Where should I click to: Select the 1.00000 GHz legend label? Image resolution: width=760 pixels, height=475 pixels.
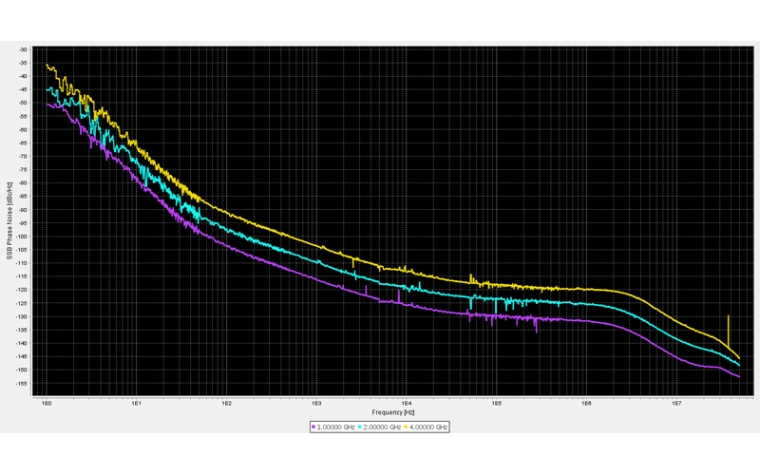[x=336, y=427]
